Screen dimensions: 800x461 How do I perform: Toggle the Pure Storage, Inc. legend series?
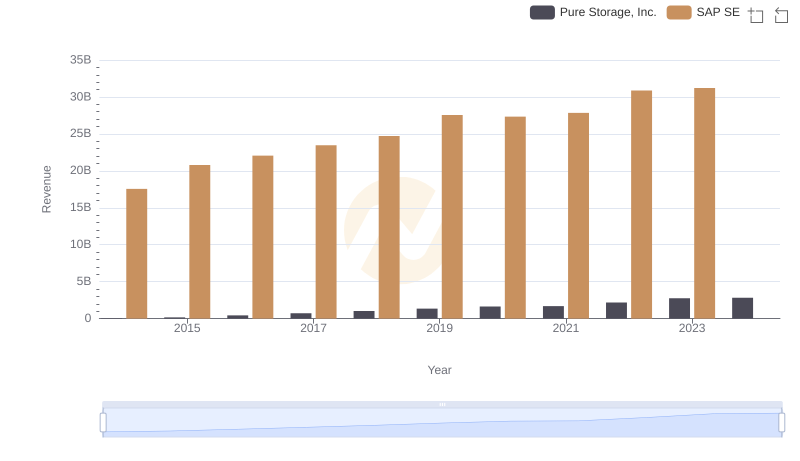pyautogui.click(x=593, y=12)
